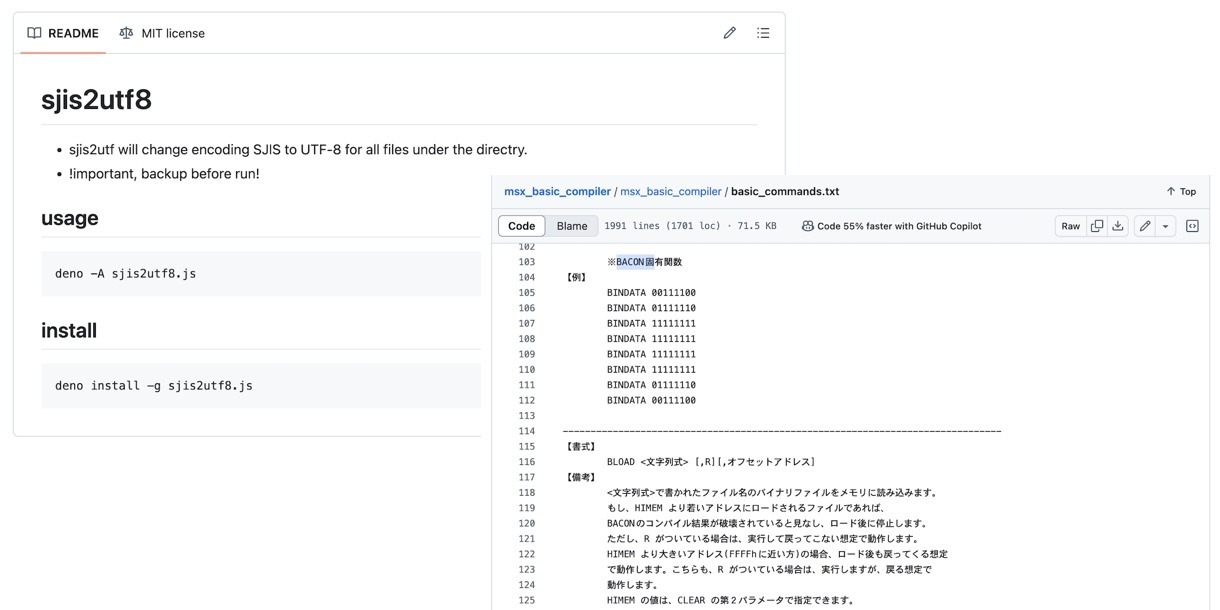Select line number 125

pyautogui.click(x=526, y=600)
